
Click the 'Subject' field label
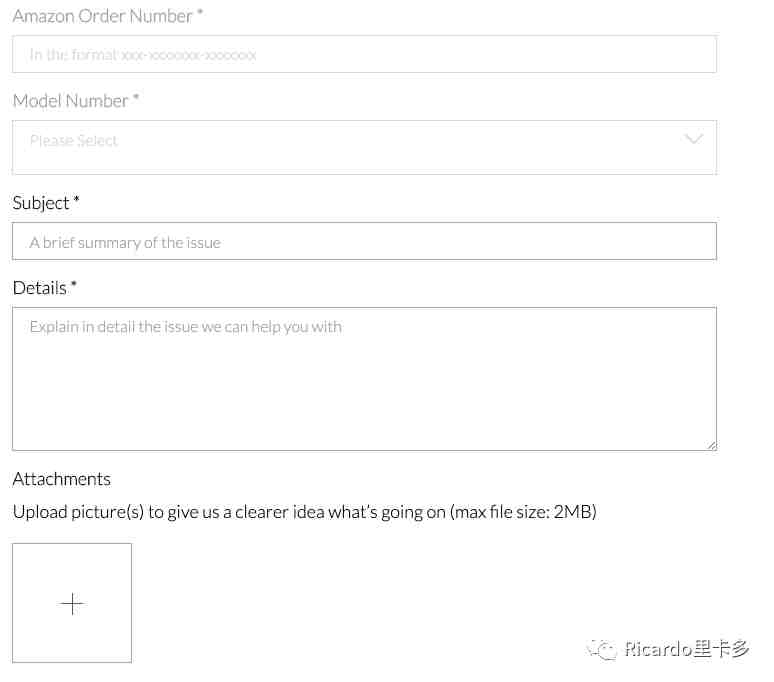[x=41, y=203]
